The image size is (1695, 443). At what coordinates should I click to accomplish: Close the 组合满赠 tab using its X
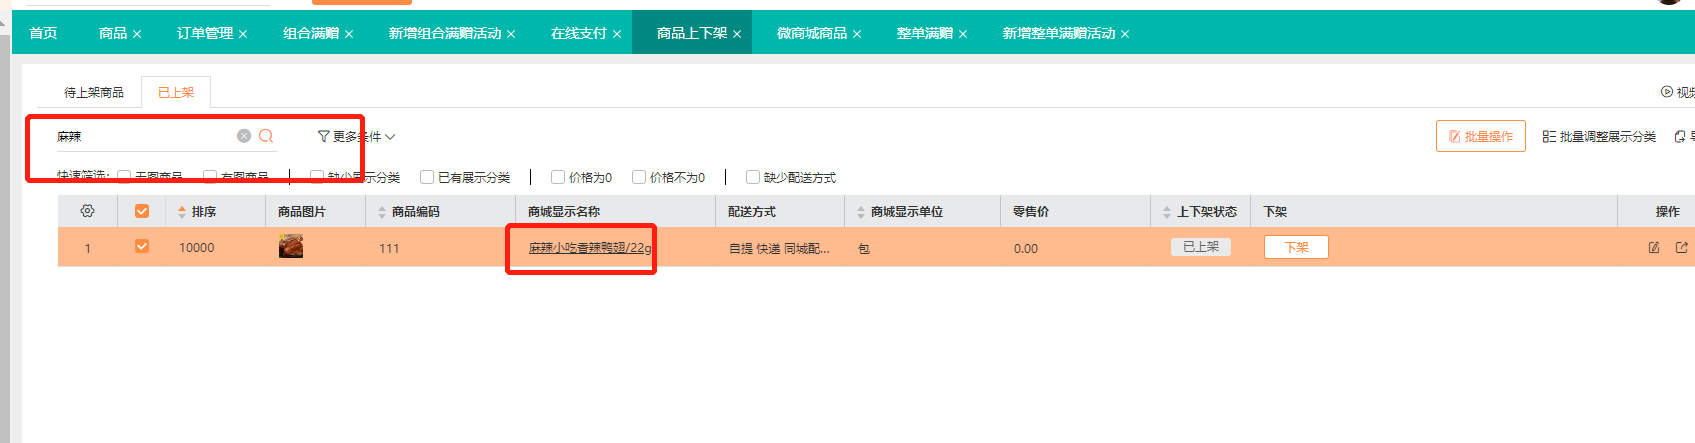(x=349, y=34)
